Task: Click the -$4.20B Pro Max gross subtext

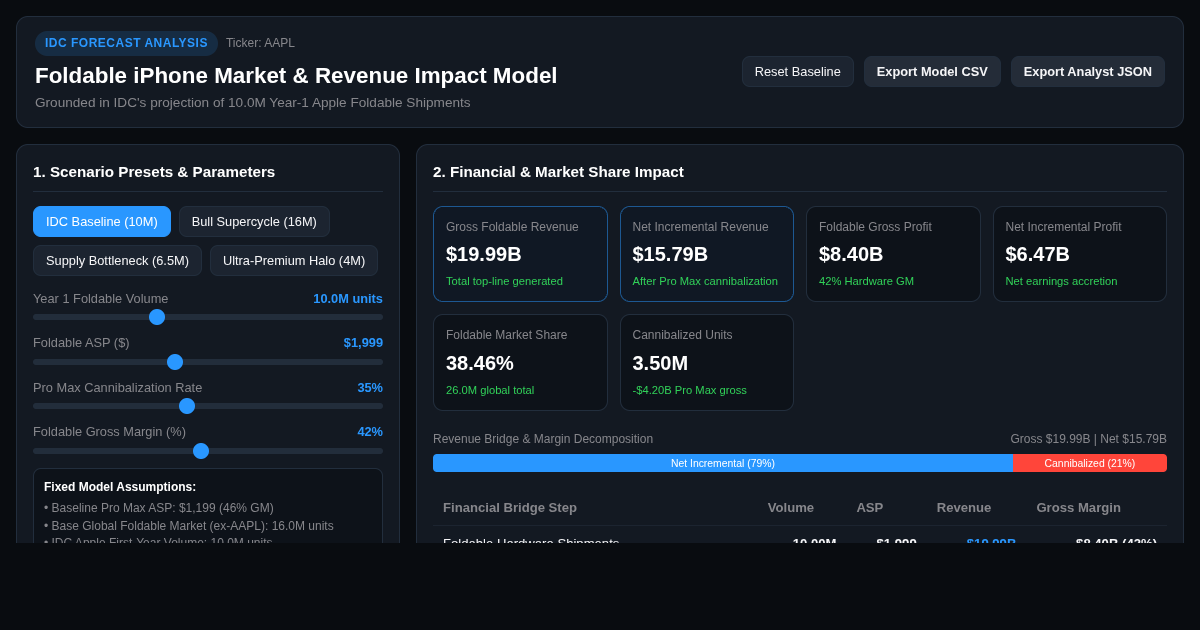Action: [690, 390]
